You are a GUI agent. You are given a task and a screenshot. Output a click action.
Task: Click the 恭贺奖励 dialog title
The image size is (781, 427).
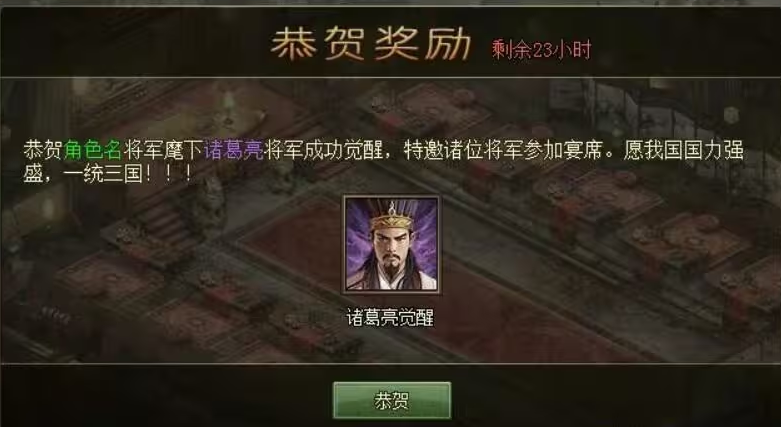[x=371, y=43]
